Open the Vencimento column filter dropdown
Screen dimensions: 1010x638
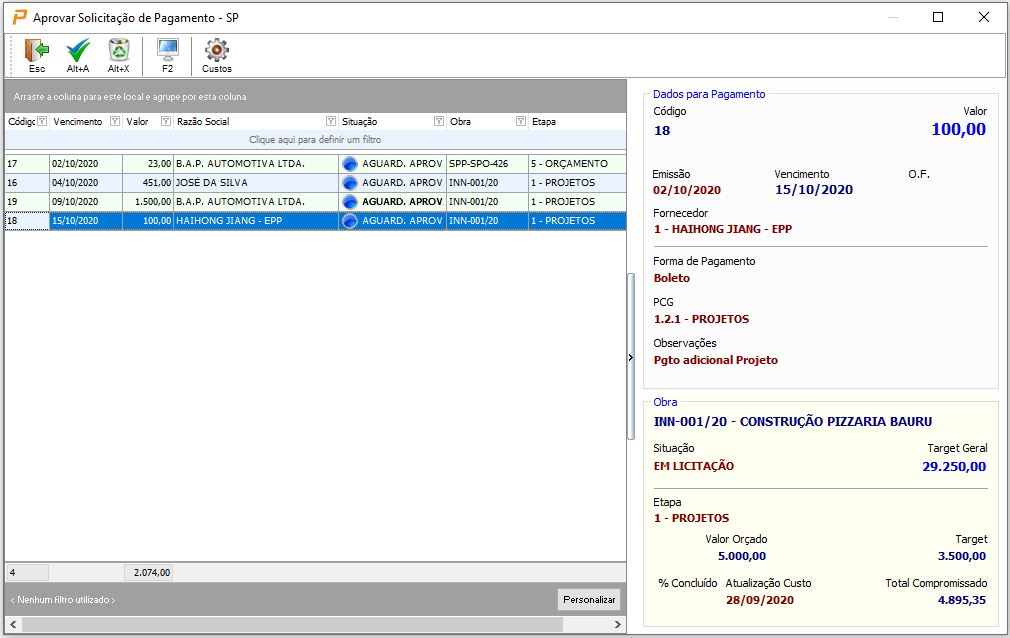coord(115,121)
